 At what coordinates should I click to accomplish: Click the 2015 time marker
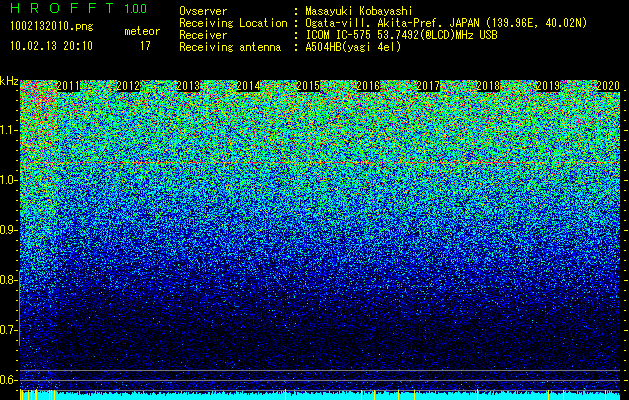[308, 86]
